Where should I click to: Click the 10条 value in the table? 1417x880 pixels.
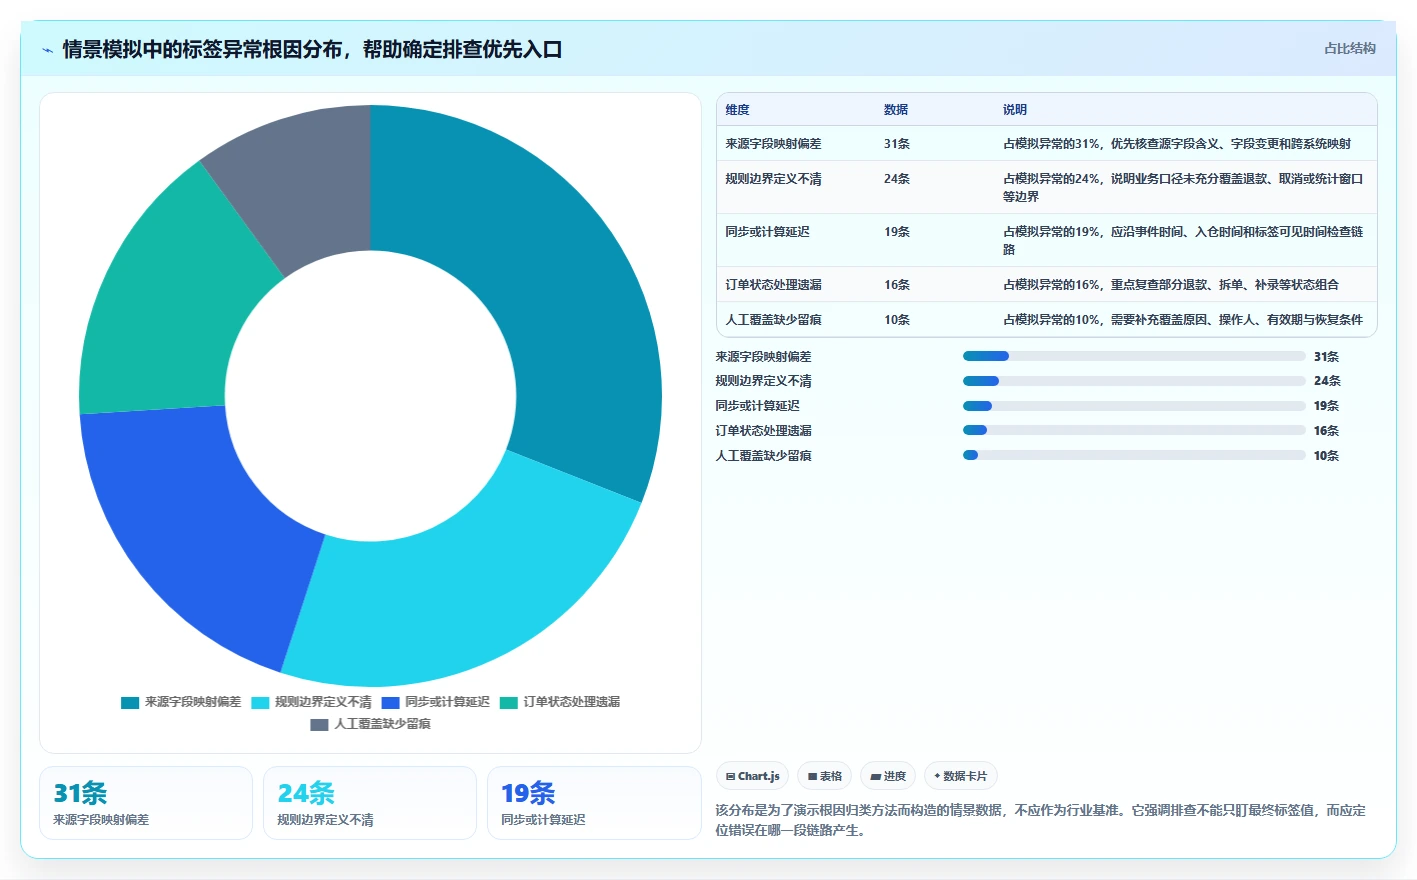(897, 320)
